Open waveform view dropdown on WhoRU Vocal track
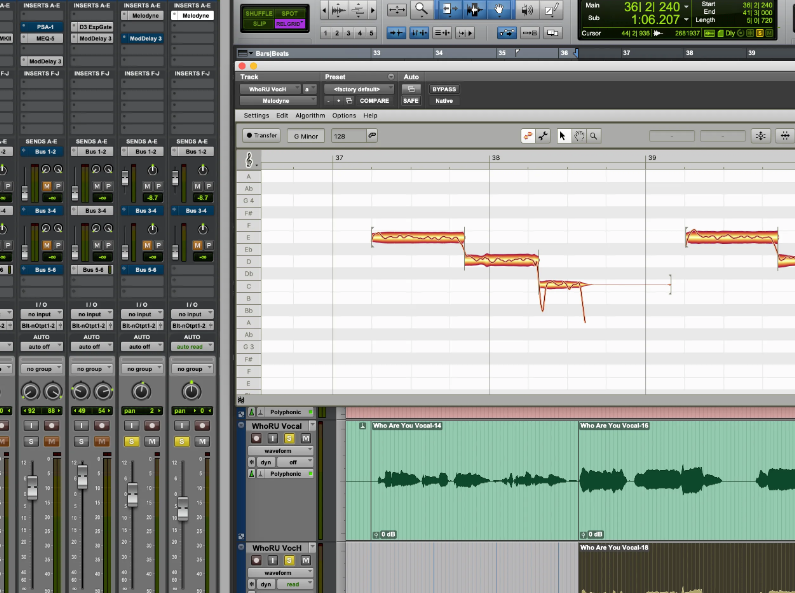 [281, 451]
